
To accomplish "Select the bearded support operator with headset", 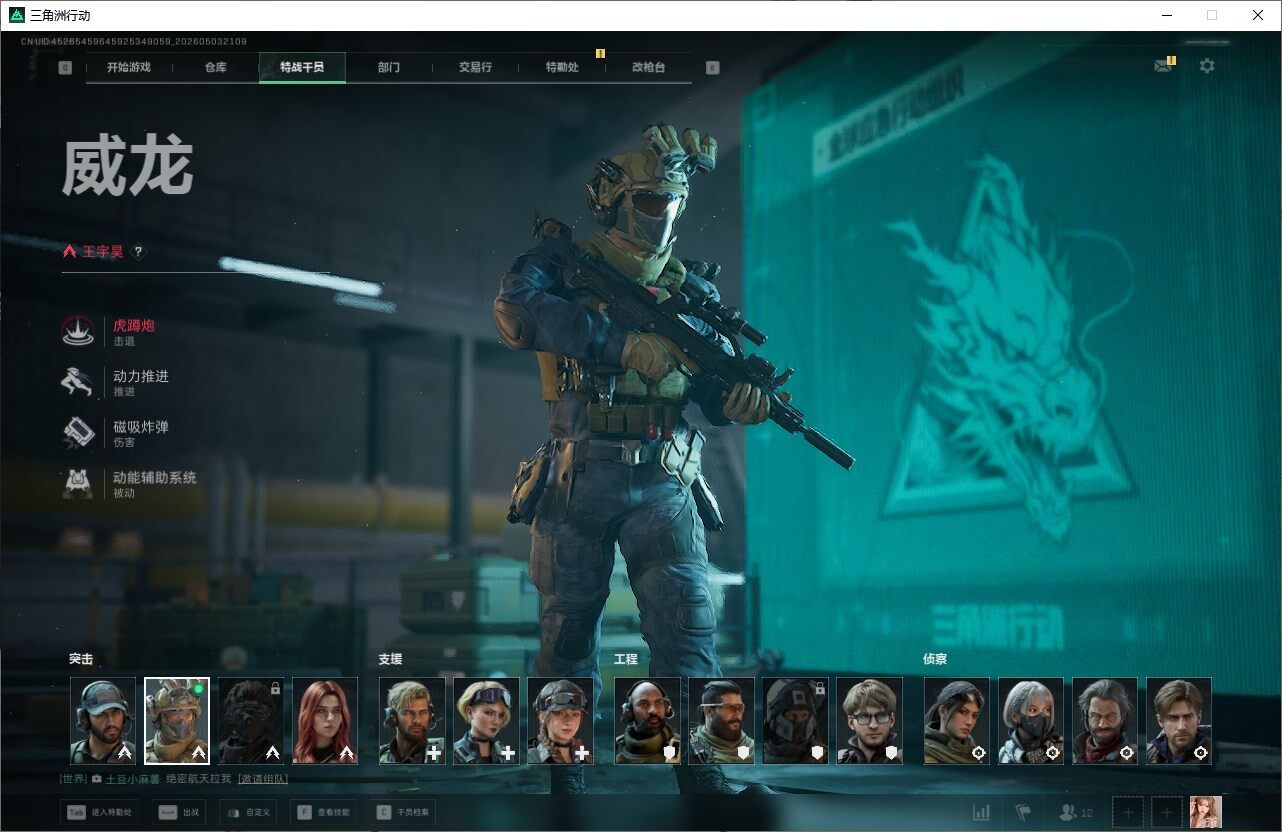I will pos(412,721).
